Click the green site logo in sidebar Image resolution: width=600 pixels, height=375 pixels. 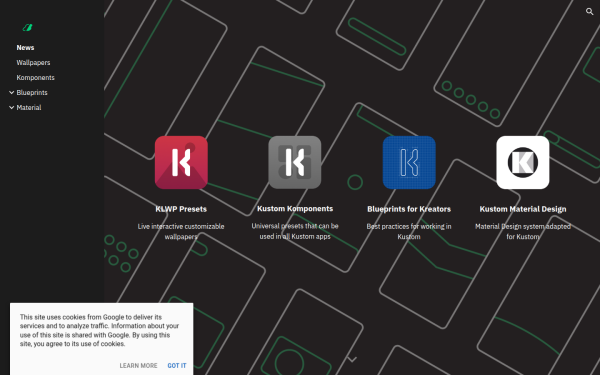28,28
